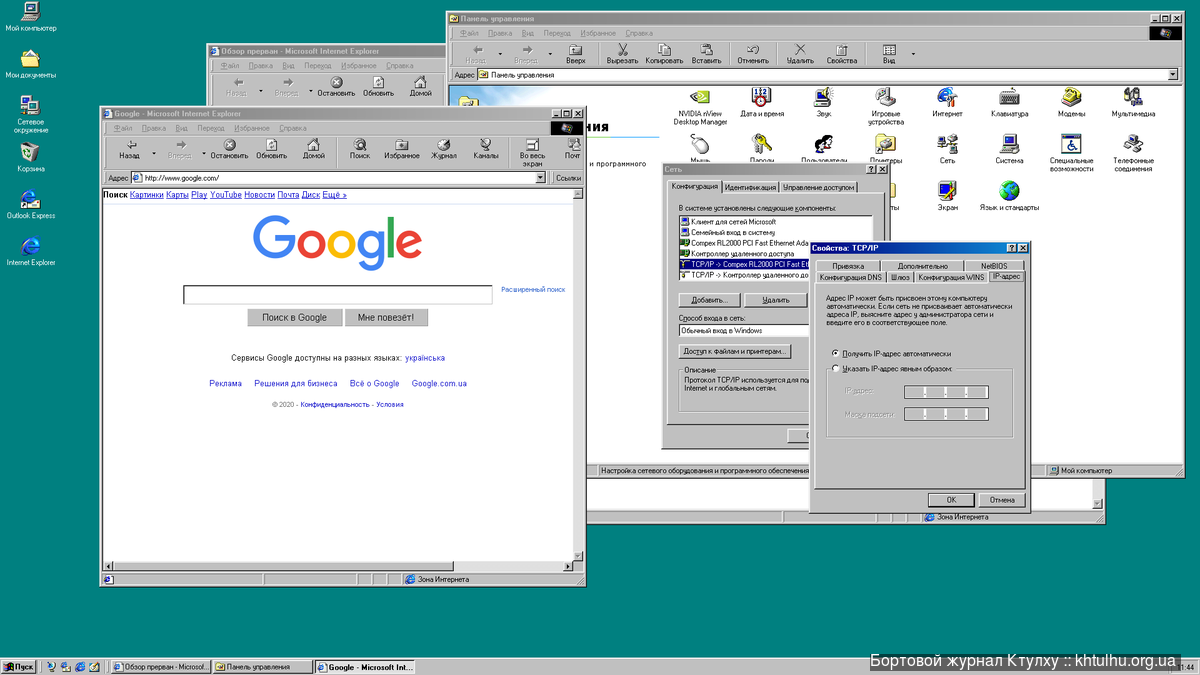Open the Вперёд history arrow in the Google window
Screen dimensions: 1200x675
click(203, 154)
